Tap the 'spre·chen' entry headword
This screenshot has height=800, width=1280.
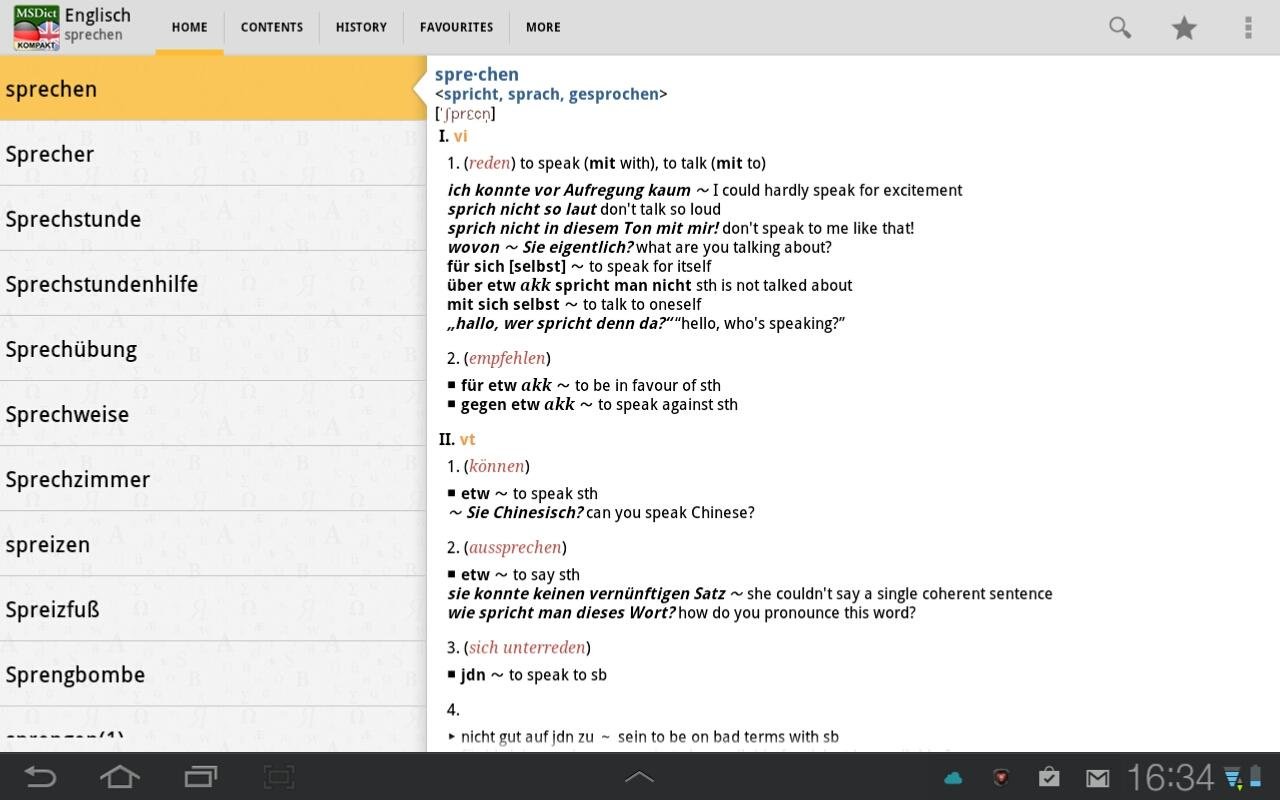[477, 74]
